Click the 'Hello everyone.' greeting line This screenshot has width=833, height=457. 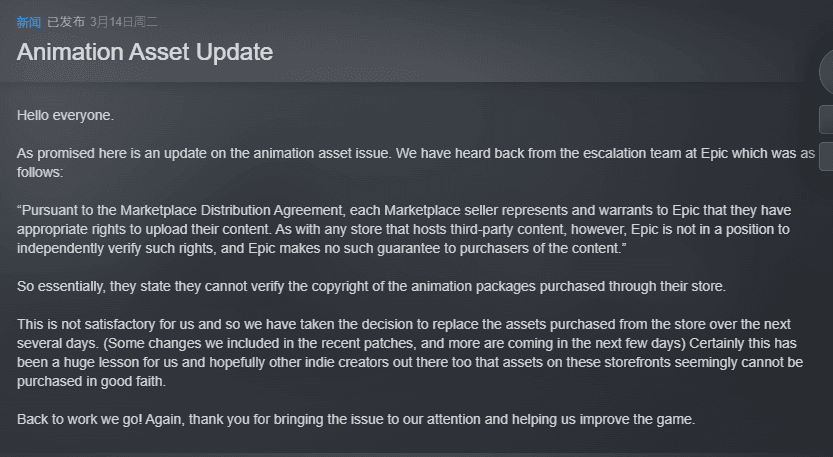pos(65,115)
